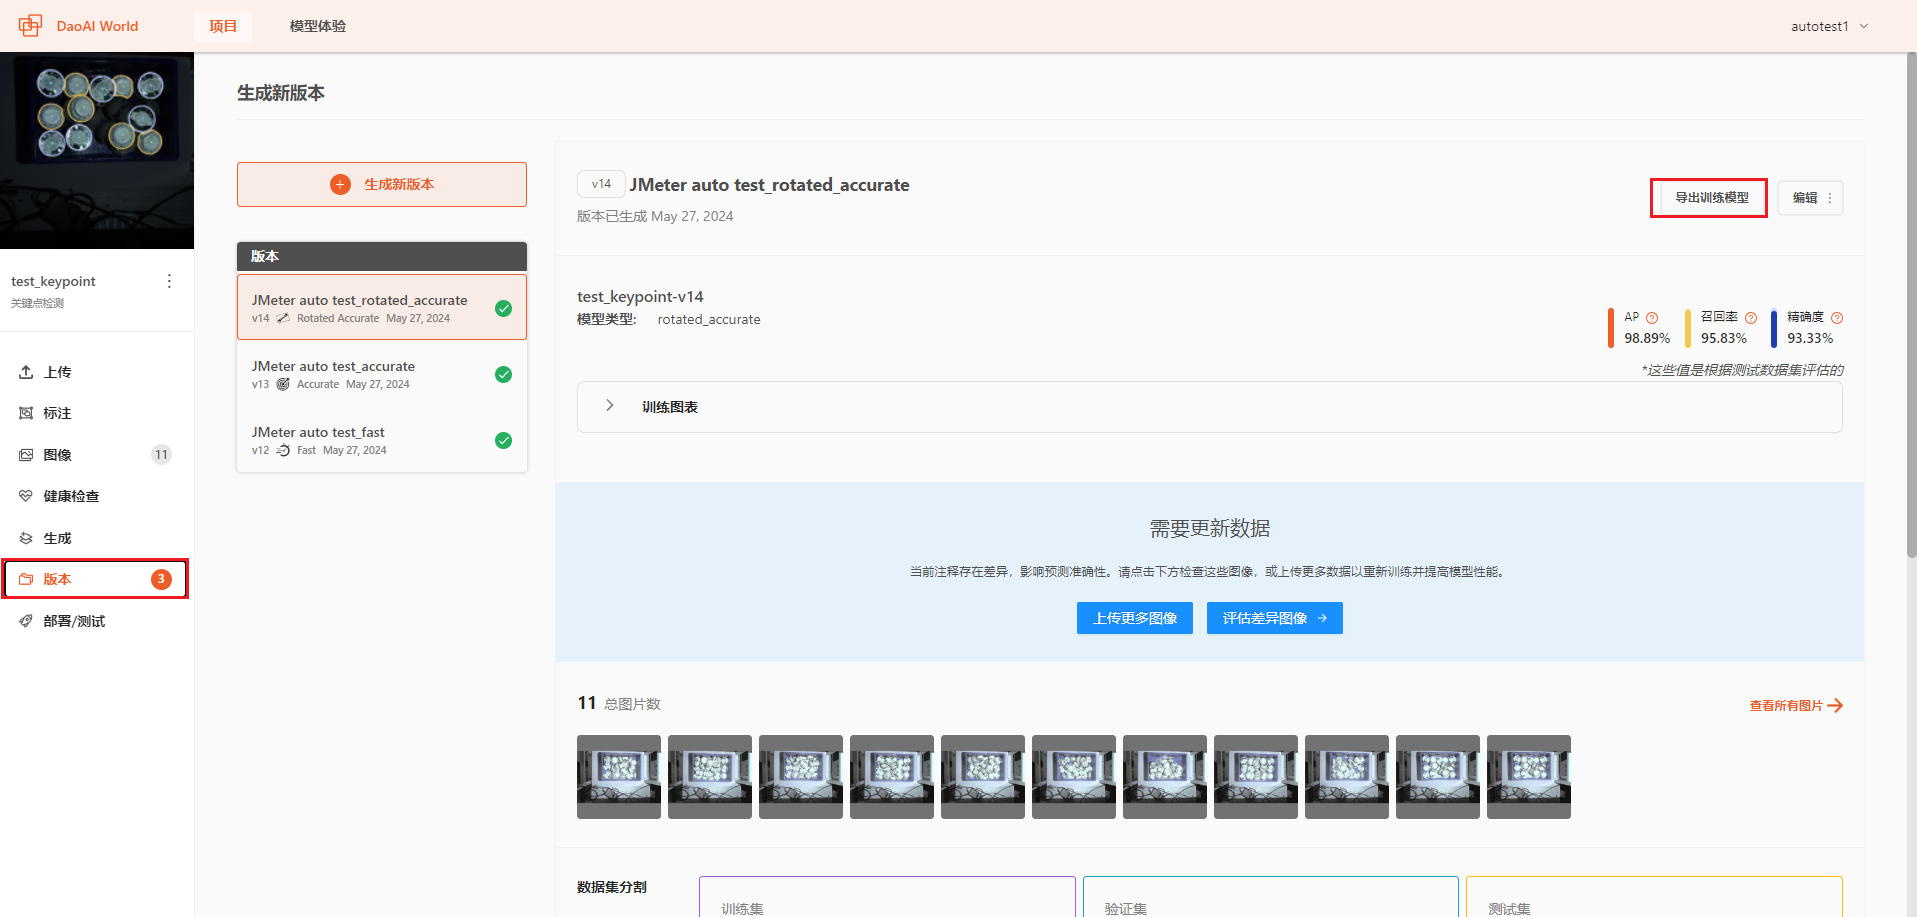Click the 3 badge on 版本
The height and width of the screenshot is (917, 1917).
[x=161, y=579]
